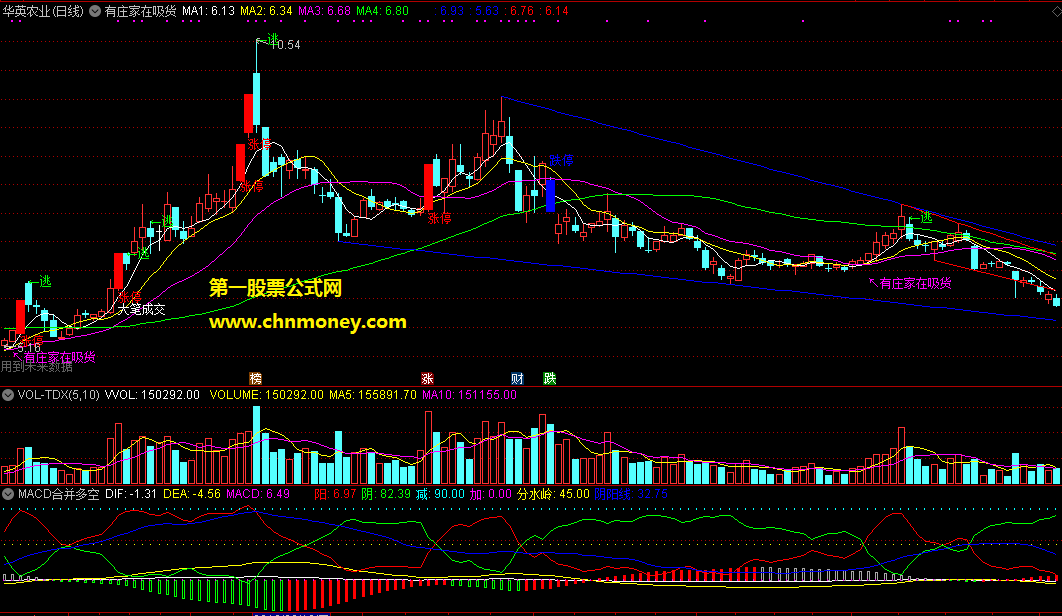Select the green 阴: 82.39 value
The height and width of the screenshot is (616, 1062).
(x=386, y=494)
